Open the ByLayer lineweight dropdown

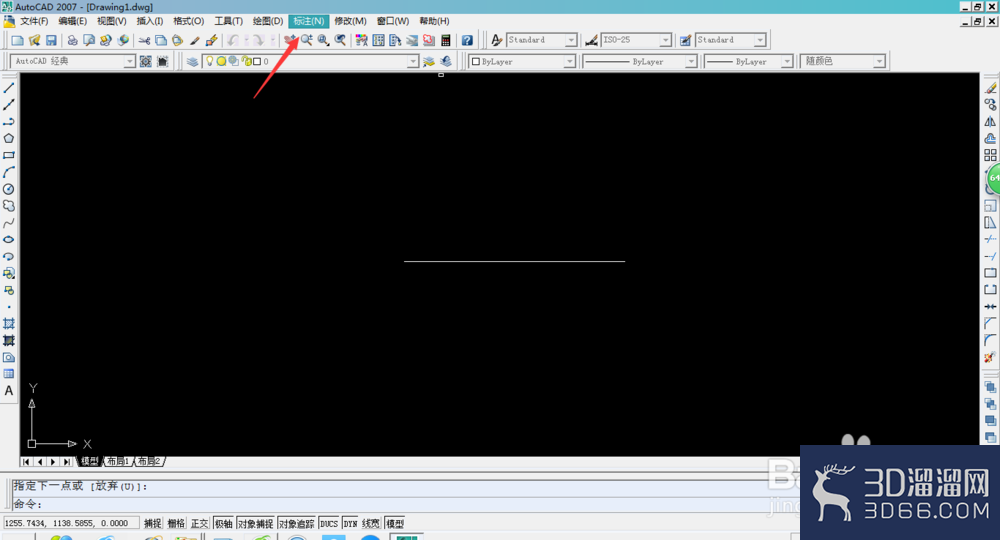coord(787,61)
